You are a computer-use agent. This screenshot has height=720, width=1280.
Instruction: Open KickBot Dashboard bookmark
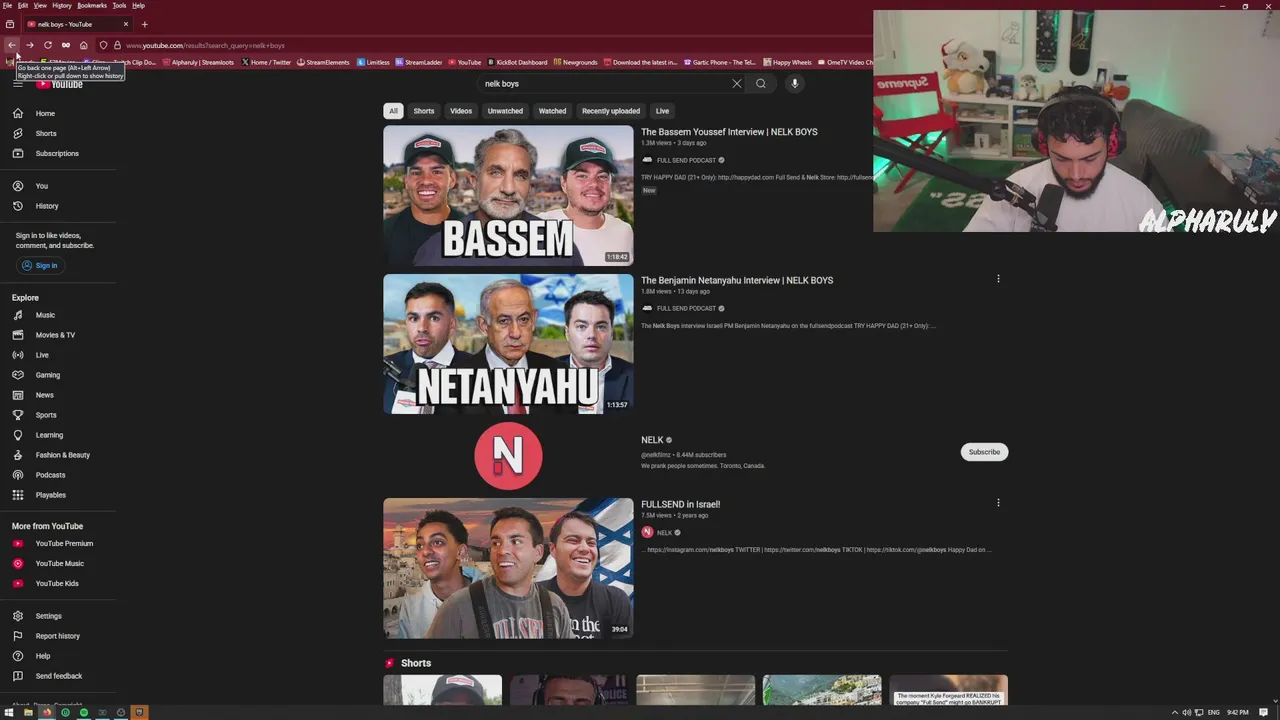click(517, 62)
